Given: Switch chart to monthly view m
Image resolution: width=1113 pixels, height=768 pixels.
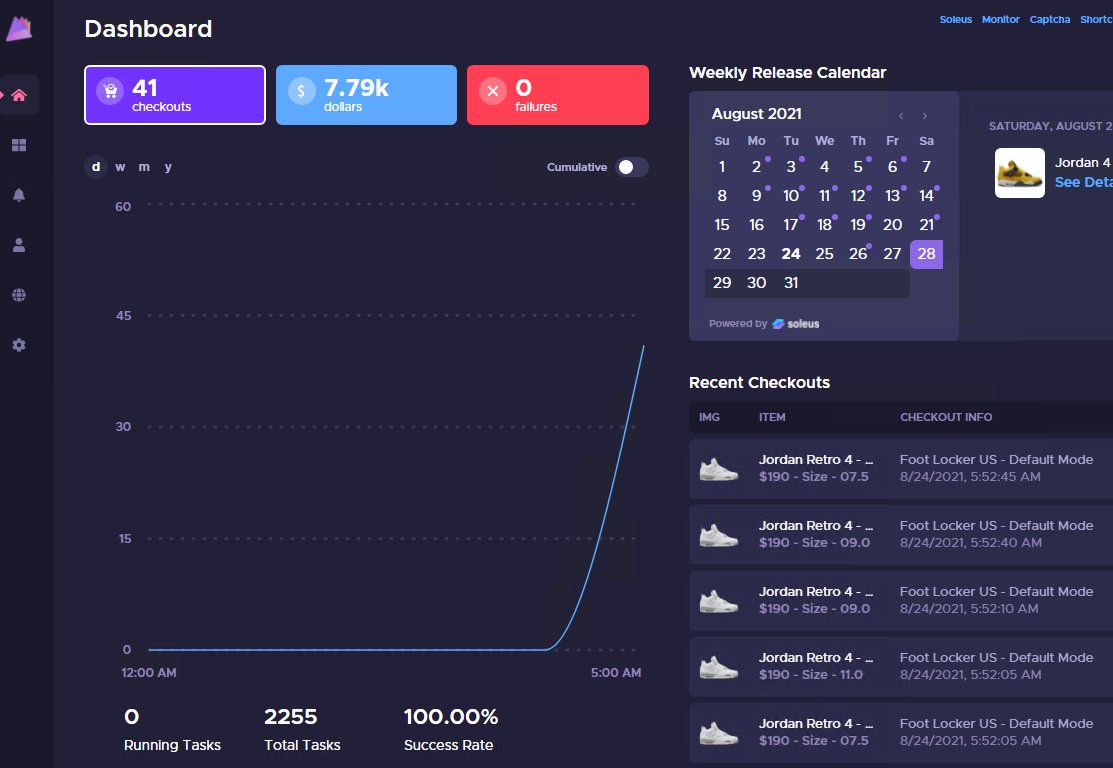Looking at the screenshot, I should tap(144, 167).
